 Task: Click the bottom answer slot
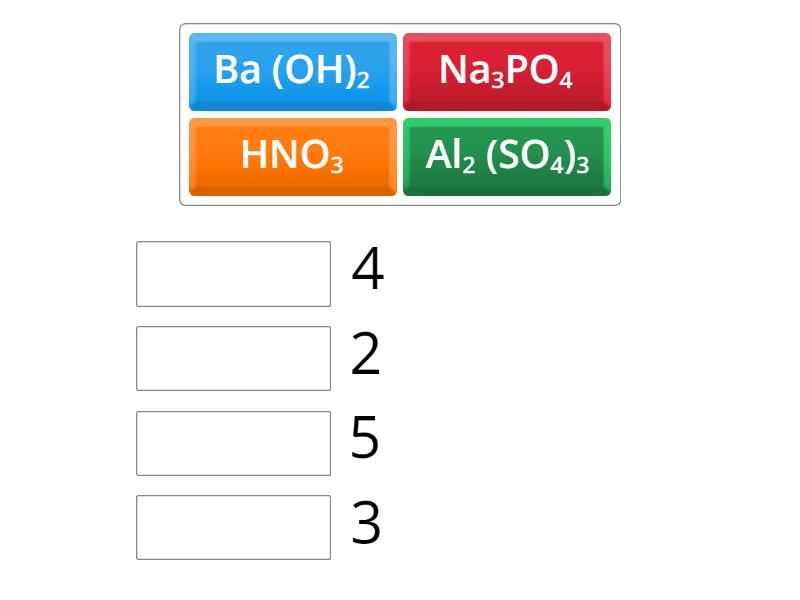tap(233, 527)
